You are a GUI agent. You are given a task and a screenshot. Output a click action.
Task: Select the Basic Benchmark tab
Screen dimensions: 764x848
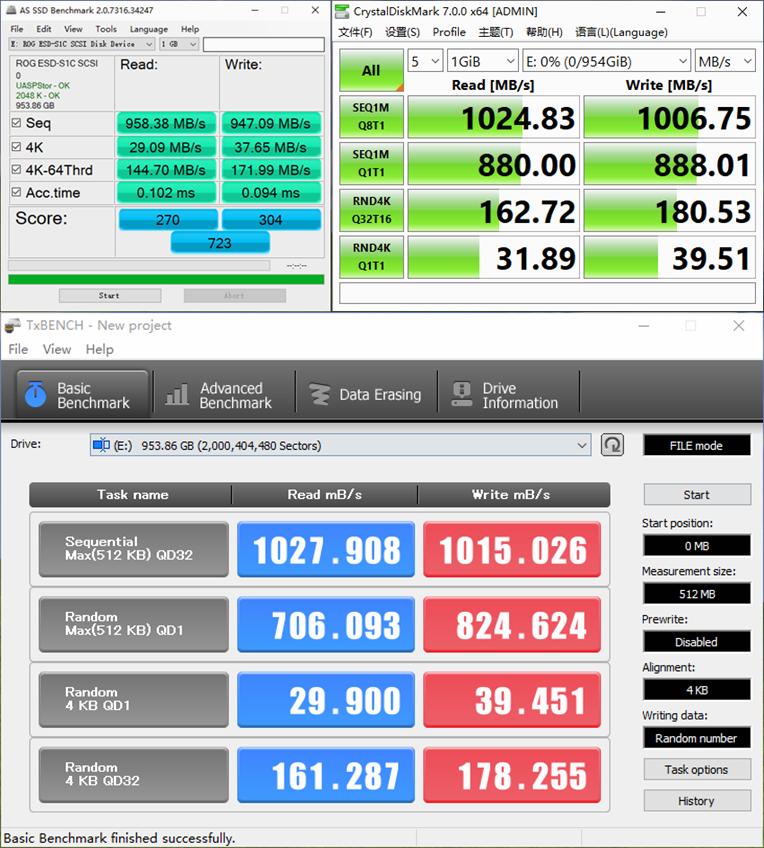pyautogui.click(x=82, y=394)
